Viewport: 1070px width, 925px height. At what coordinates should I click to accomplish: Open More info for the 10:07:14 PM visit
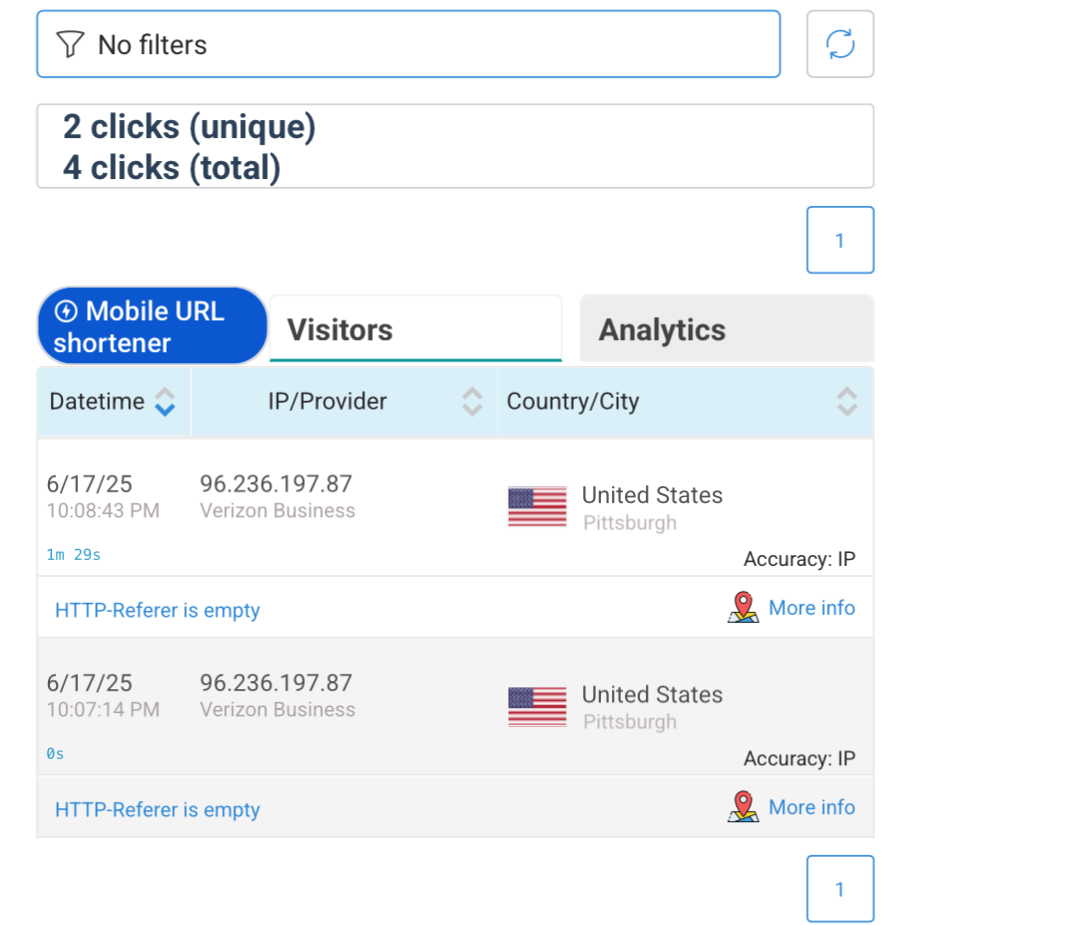811,807
